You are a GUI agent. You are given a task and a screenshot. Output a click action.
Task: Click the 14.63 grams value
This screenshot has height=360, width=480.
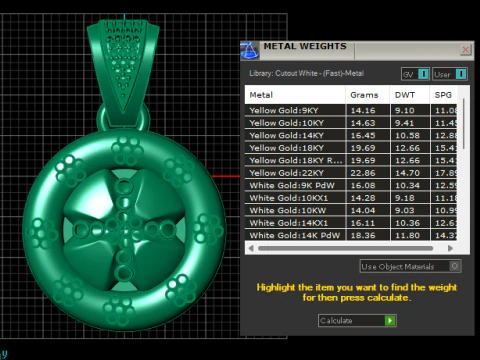[x=363, y=123]
